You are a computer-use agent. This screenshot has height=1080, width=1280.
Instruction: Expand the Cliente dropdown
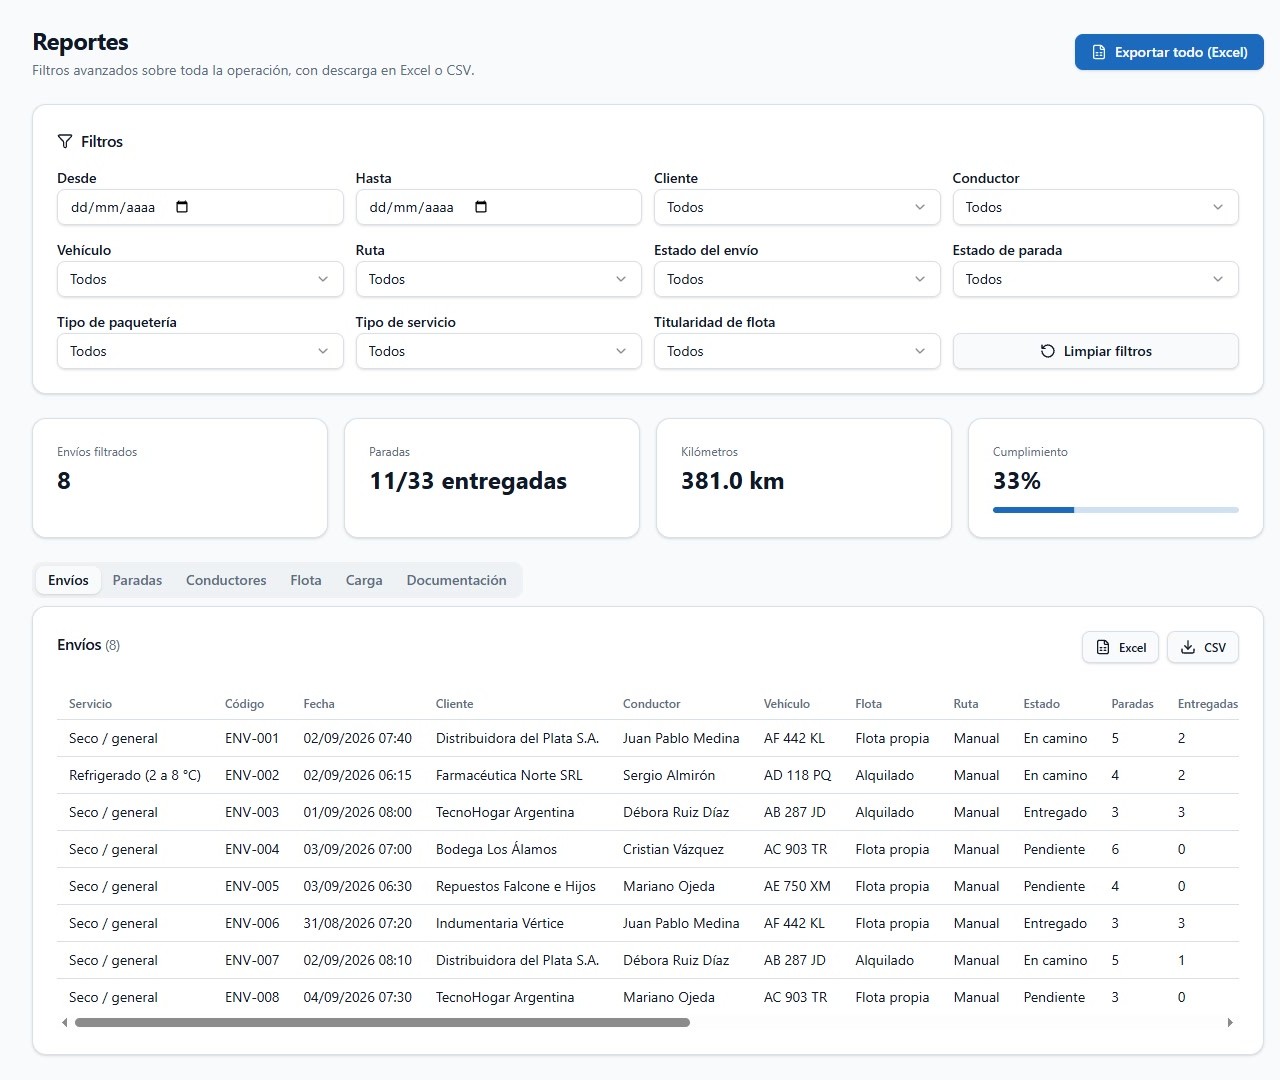pos(797,207)
